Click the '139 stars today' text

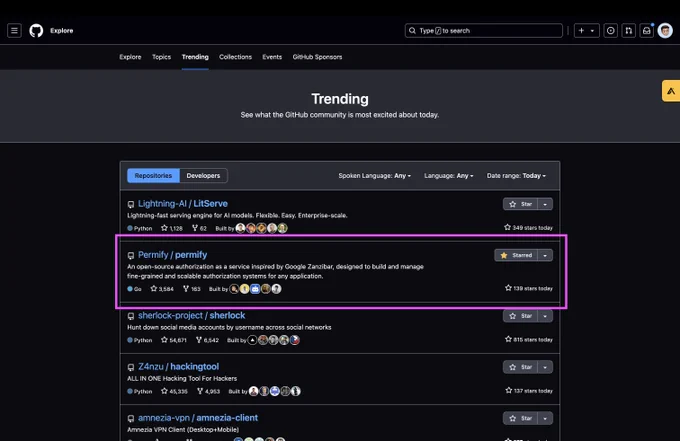pyautogui.click(x=529, y=288)
